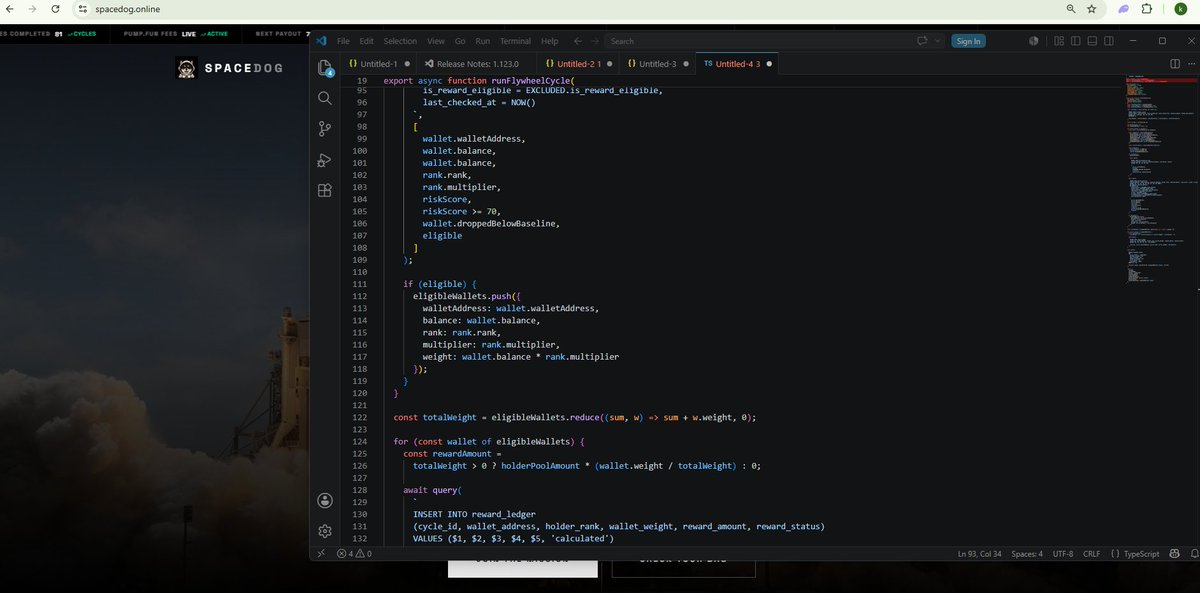The width and height of the screenshot is (1200, 593).
Task: Open the Extensions view
Action: pyautogui.click(x=324, y=191)
